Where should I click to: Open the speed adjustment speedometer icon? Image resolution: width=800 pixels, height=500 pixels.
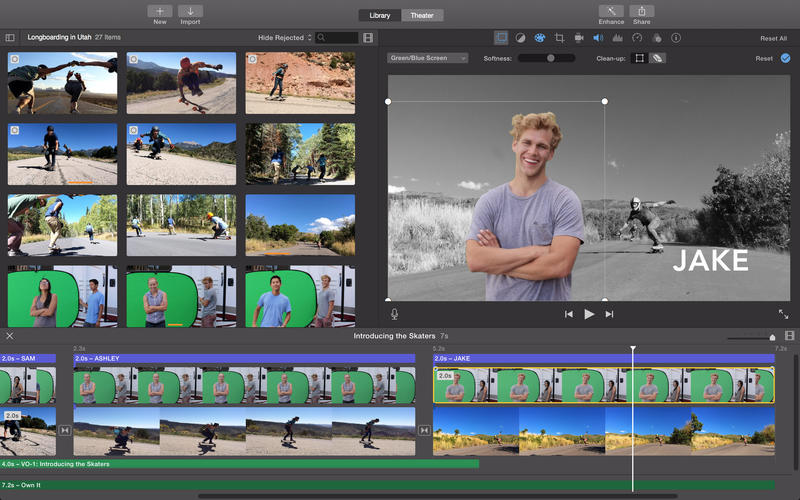pos(637,38)
